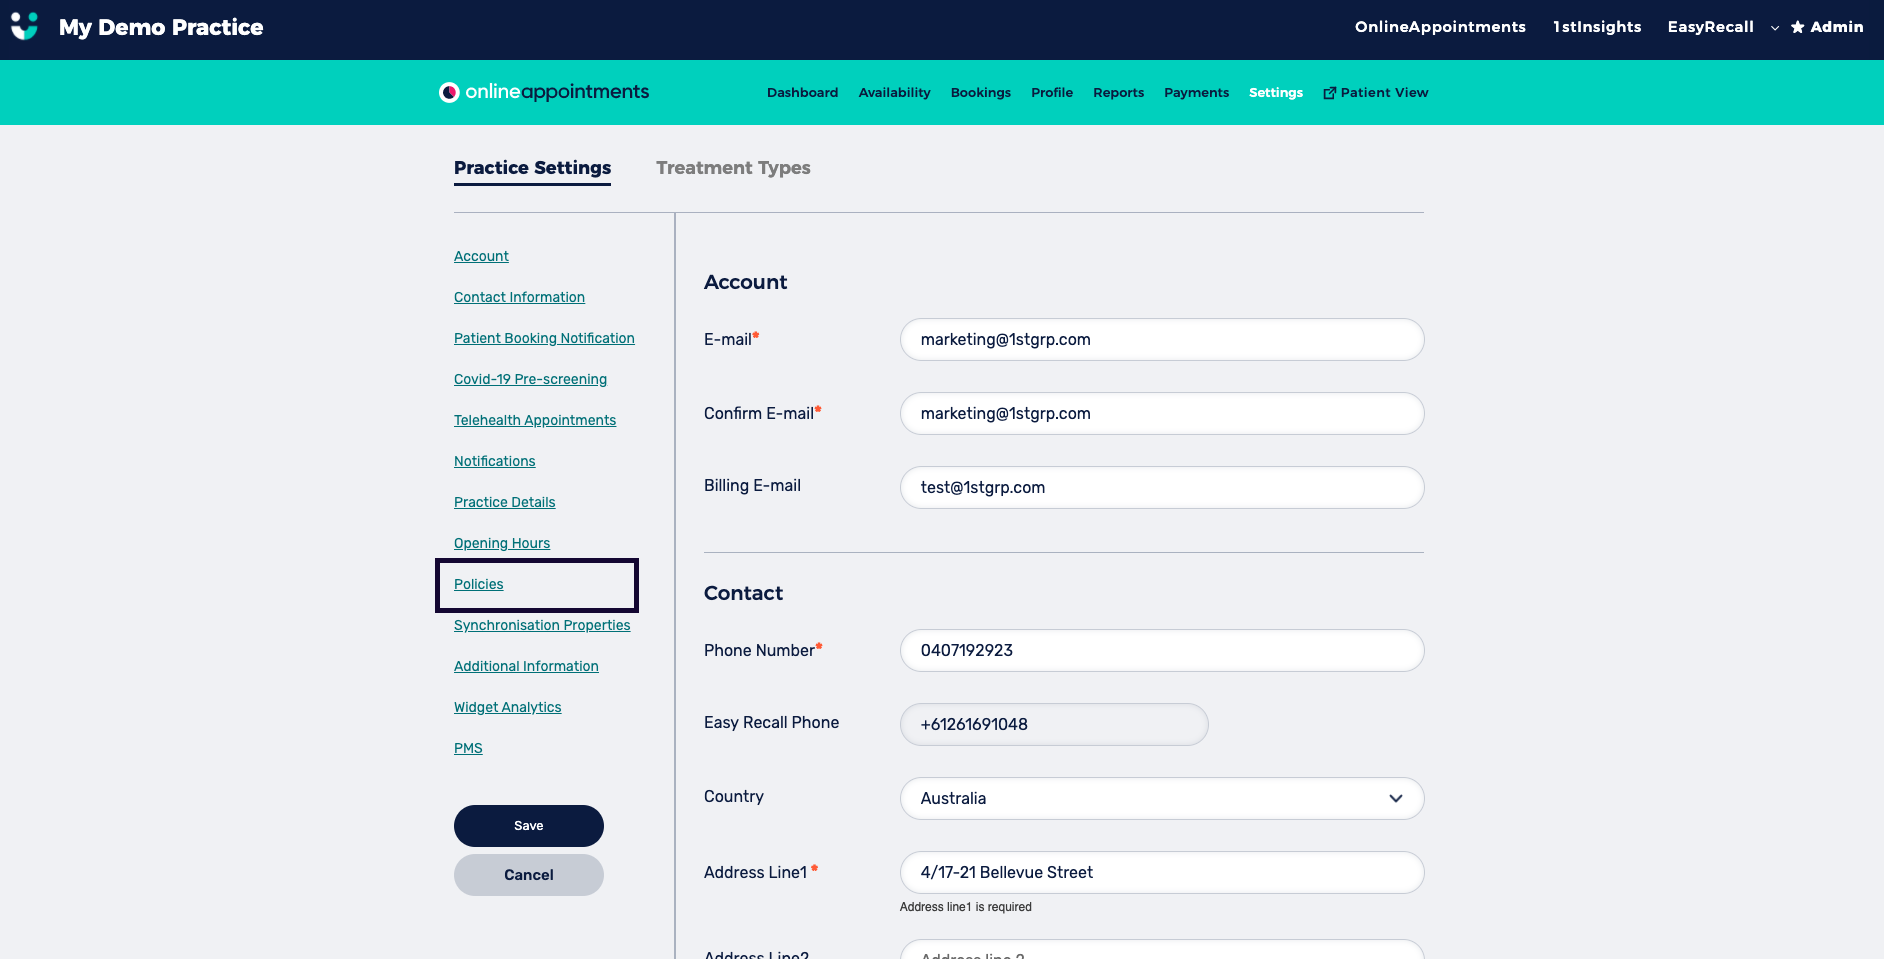This screenshot has width=1884, height=959.
Task: Click the Admin star icon
Action: 1797,27
